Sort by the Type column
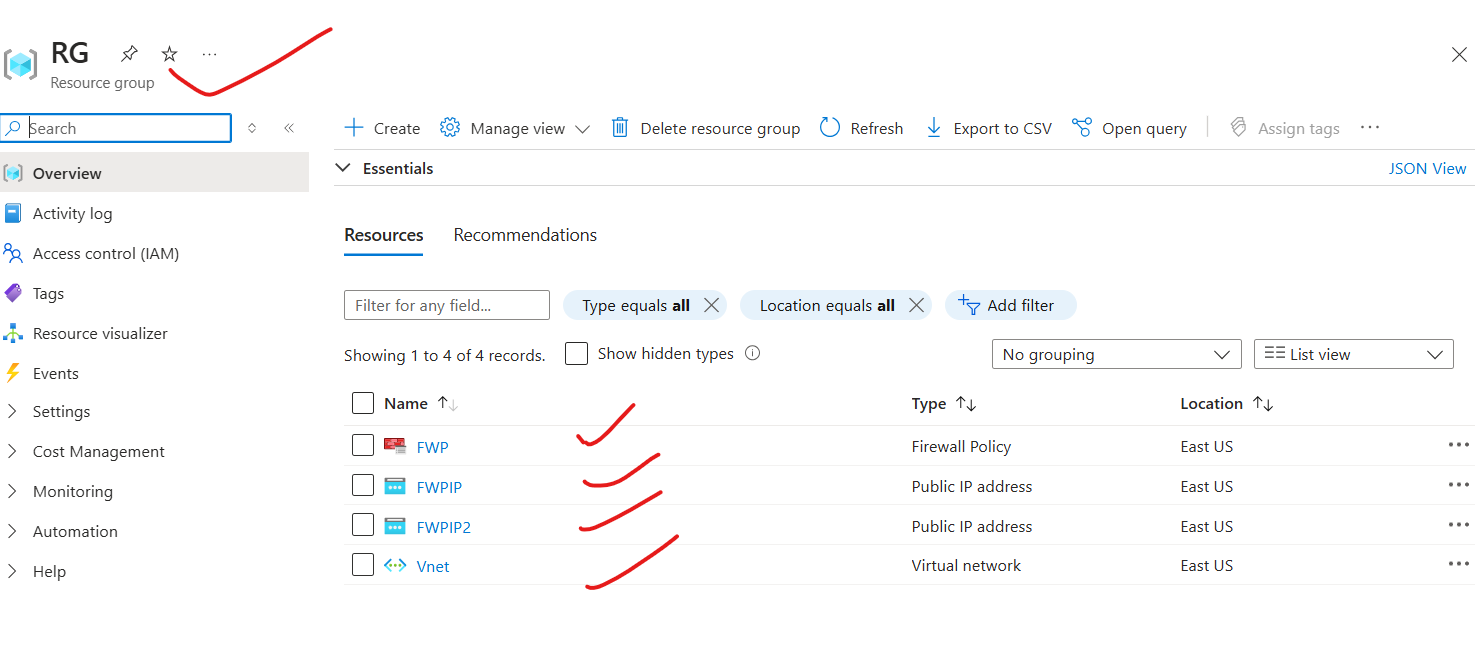This screenshot has width=1475, height=648. click(x=944, y=404)
